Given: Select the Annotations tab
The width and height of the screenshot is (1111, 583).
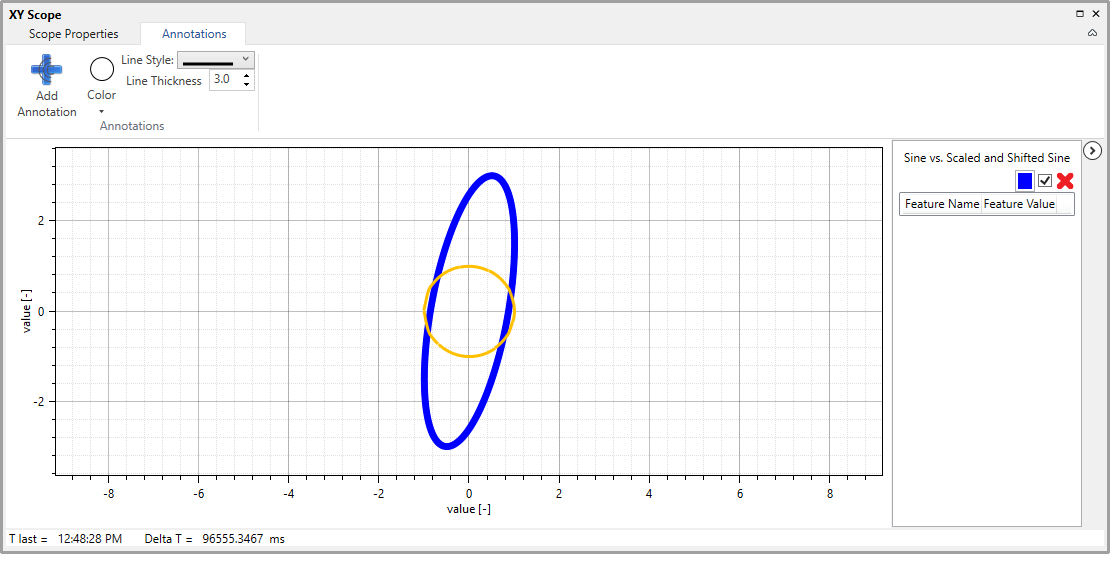Looking at the screenshot, I should (x=194, y=34).
